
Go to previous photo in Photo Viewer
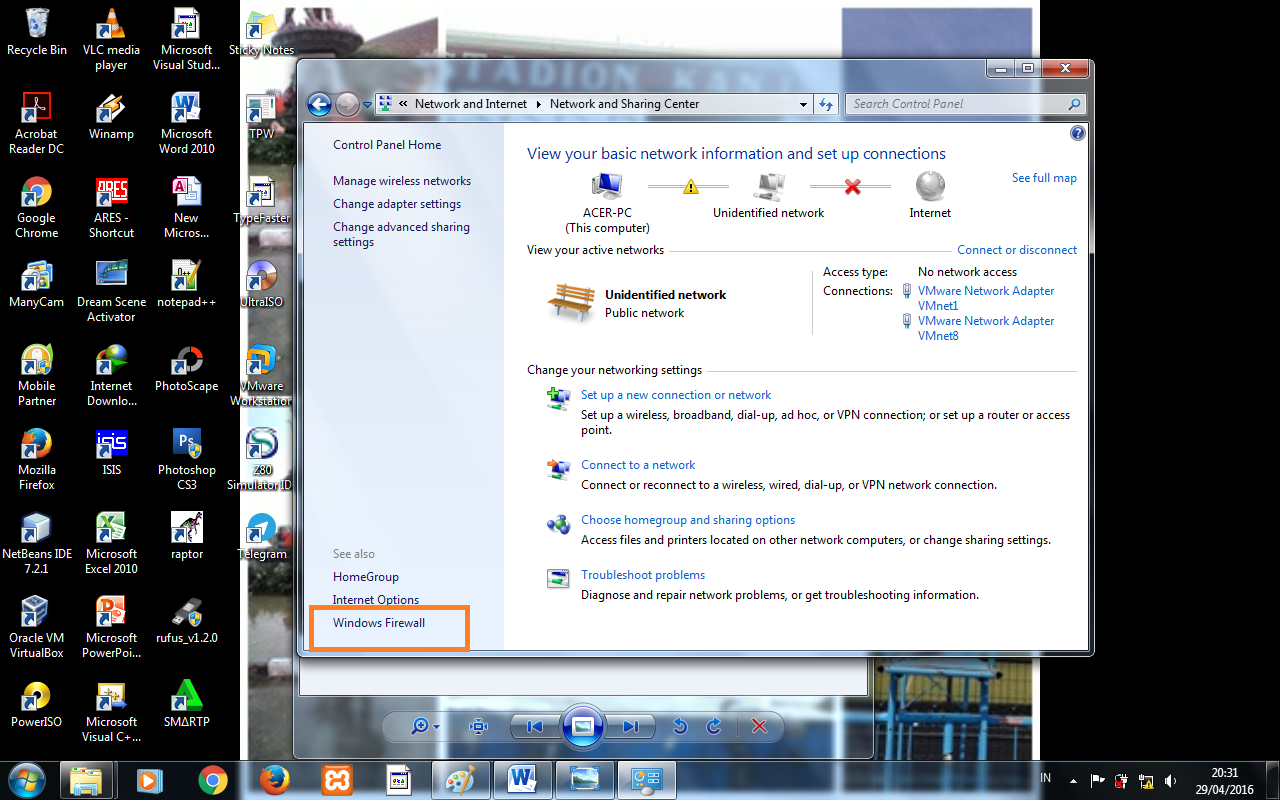pyautogui.click(x=535, y=727)
